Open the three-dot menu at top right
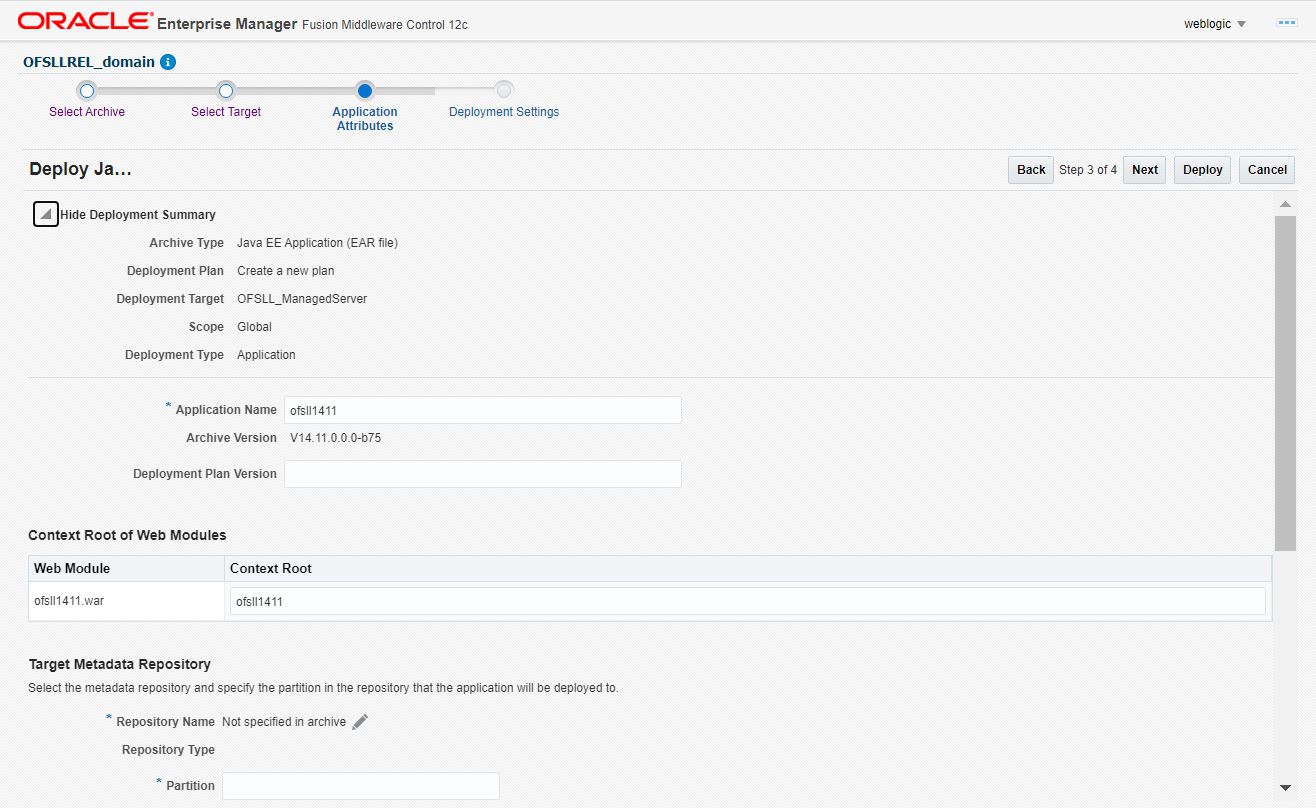The width and height of the screenshot is (1316, 808). click(1287, 23)
